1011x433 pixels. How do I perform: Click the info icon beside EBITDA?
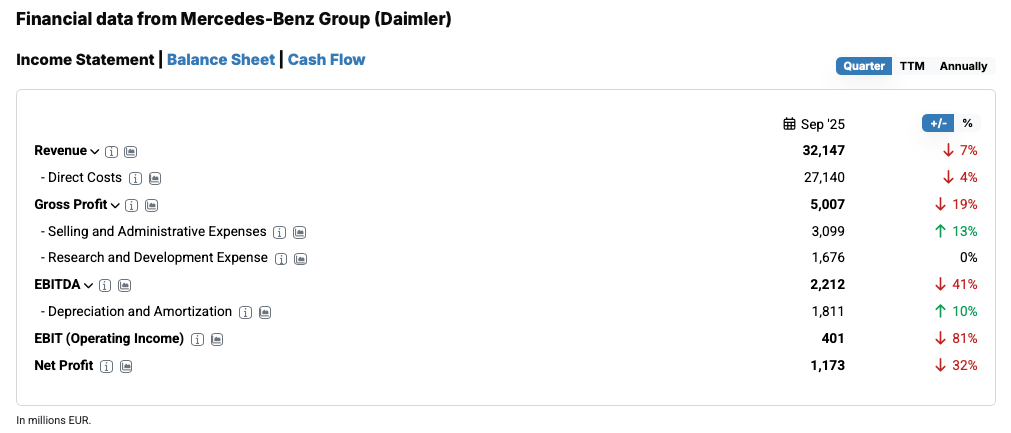[105, 286]
